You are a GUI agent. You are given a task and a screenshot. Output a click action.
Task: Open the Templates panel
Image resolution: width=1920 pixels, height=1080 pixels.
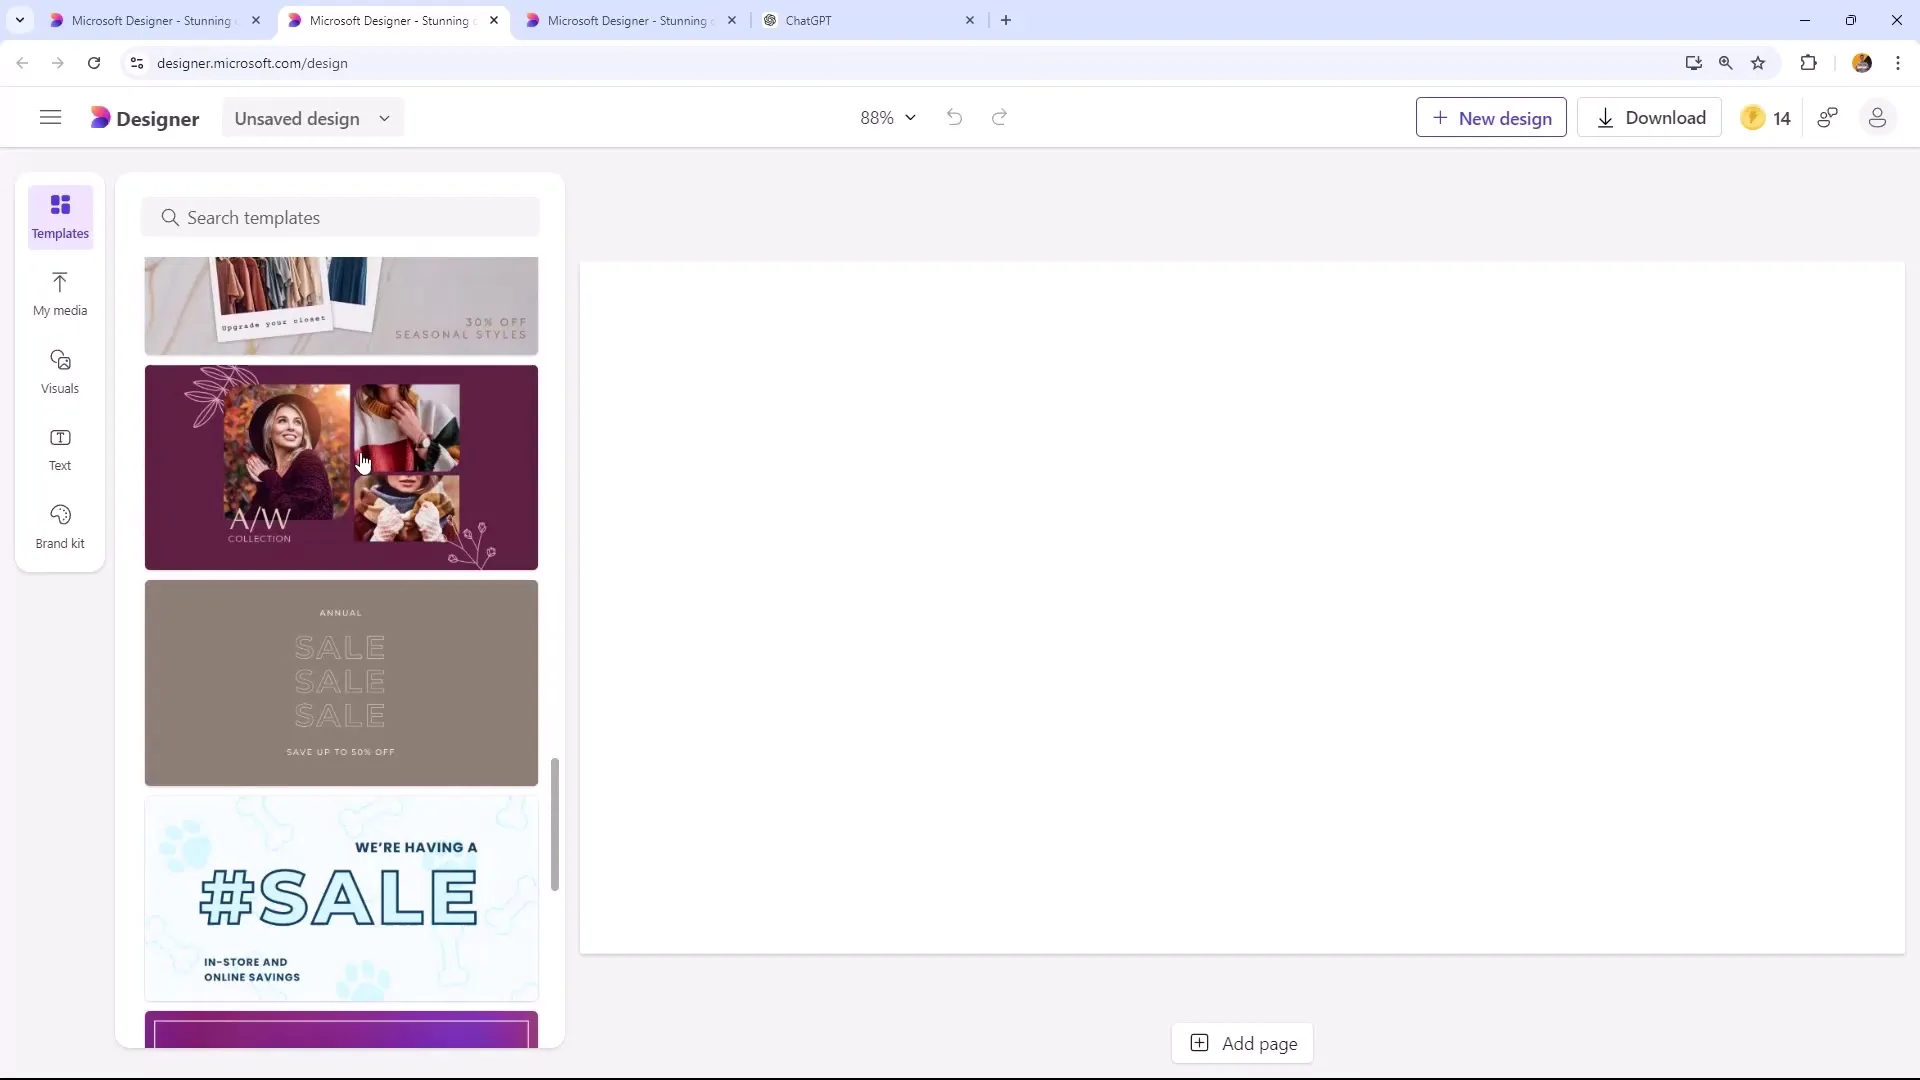point(59,216)
